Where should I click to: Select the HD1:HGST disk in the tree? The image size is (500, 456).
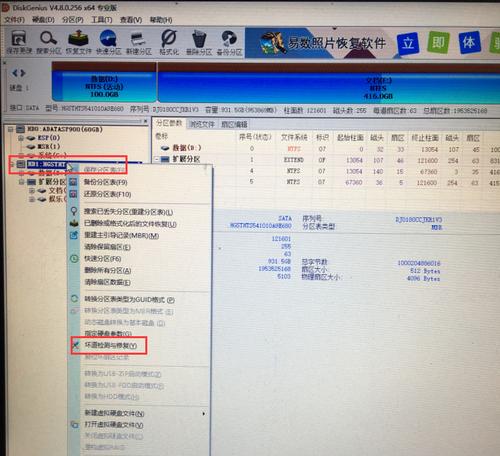coord(46,164)
